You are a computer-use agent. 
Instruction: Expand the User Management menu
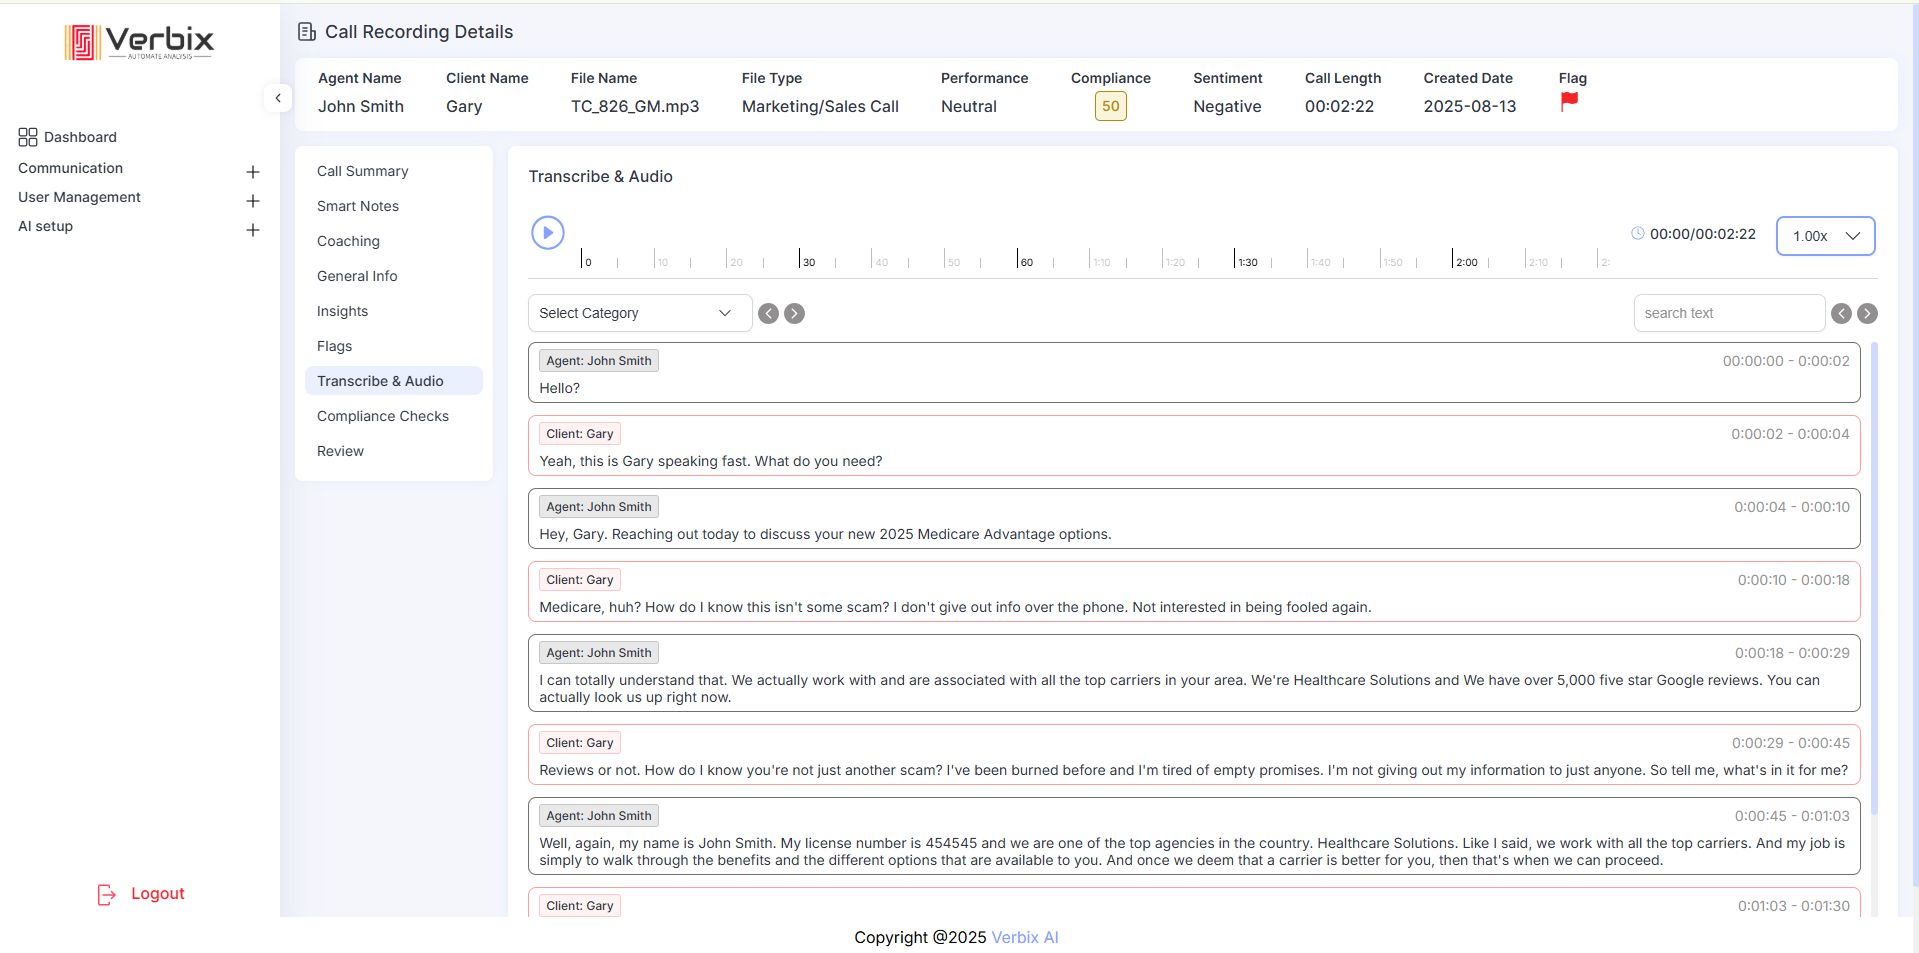[x=253, y=201]
